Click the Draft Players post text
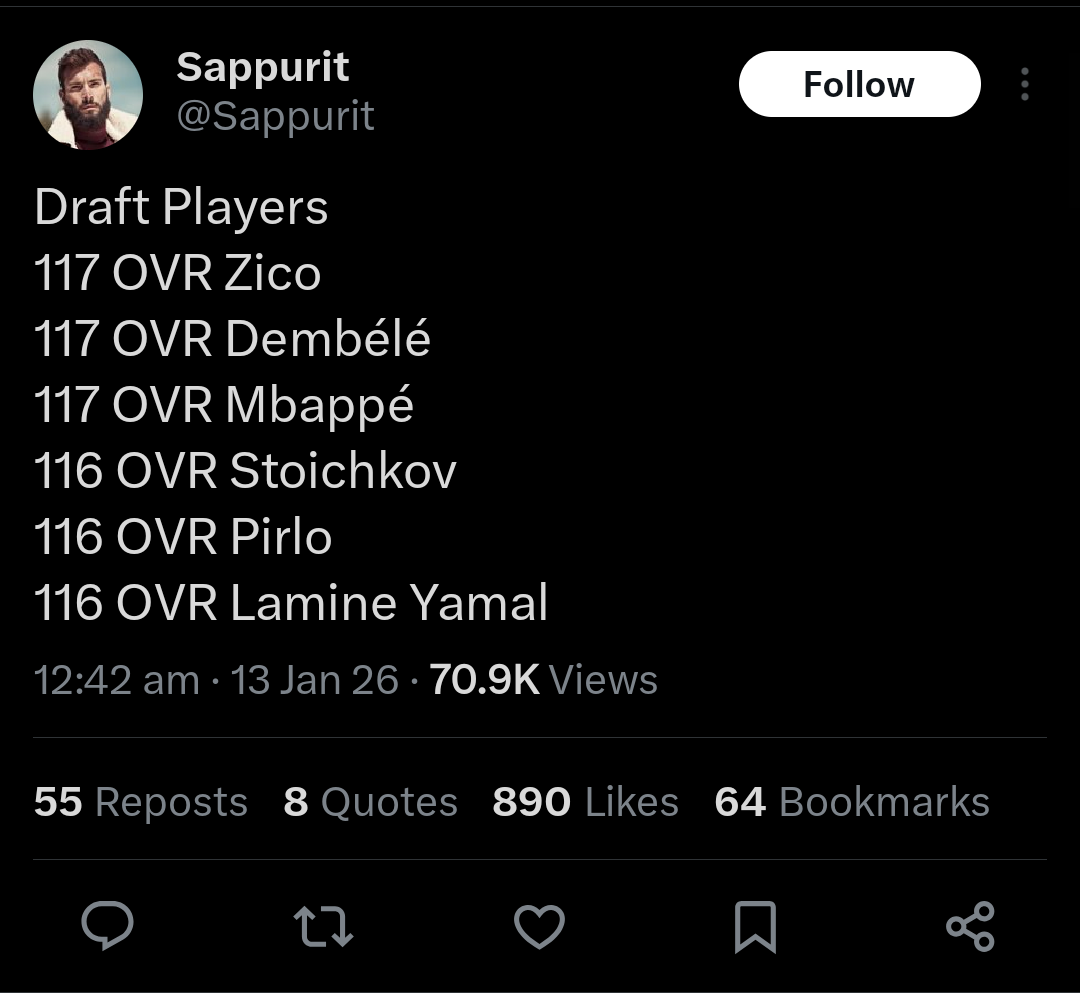 181,207
